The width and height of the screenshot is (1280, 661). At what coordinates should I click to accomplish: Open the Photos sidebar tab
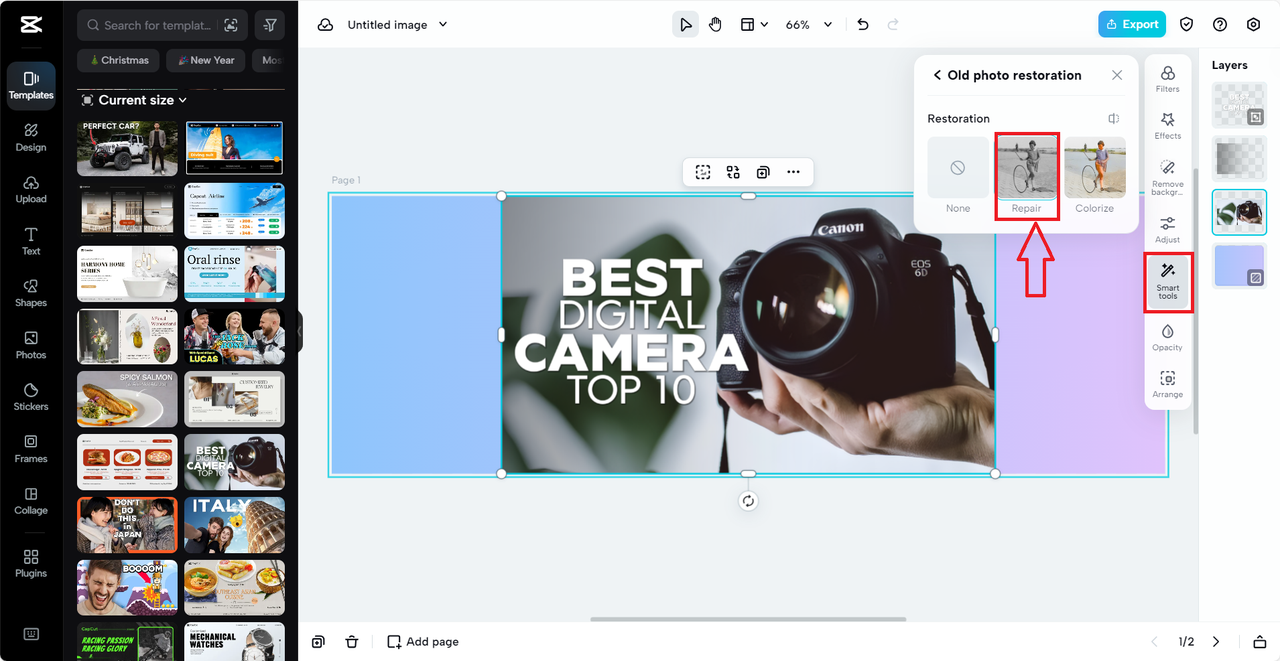31,345
